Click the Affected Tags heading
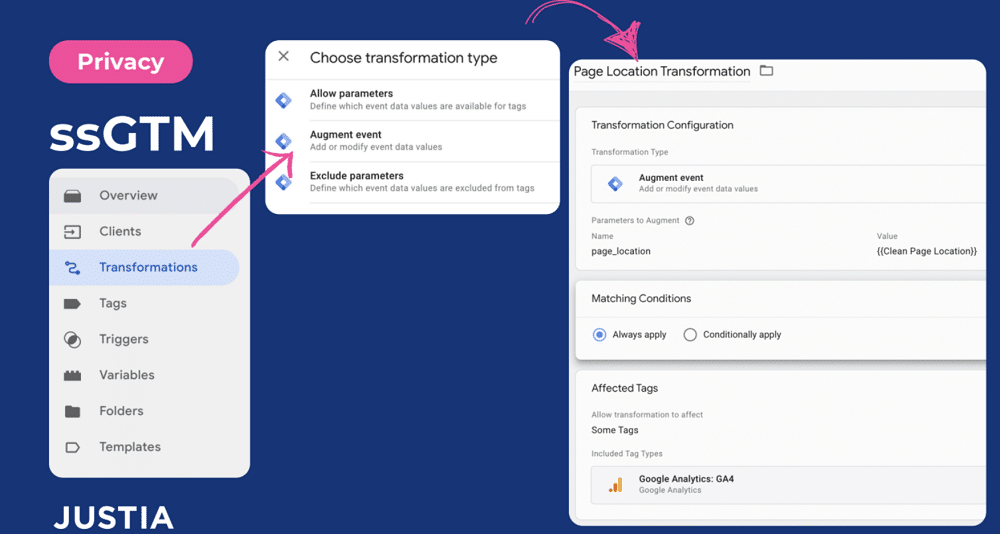The image size is (1000, 534). [624, 388]
